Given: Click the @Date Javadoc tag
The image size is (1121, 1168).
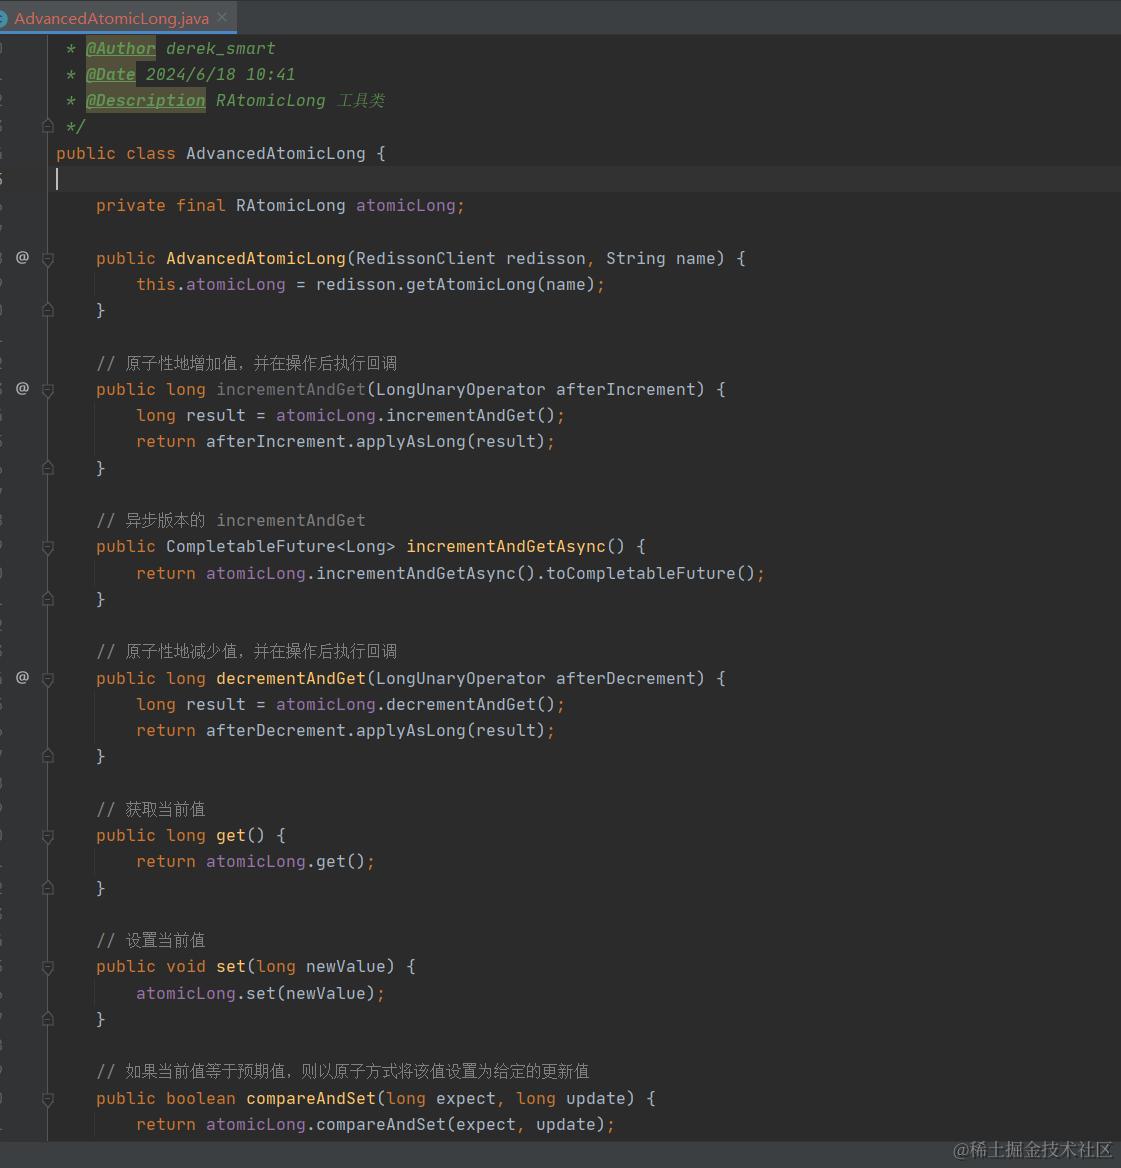Looking at the screenshot, I should (x=110, y=74).
